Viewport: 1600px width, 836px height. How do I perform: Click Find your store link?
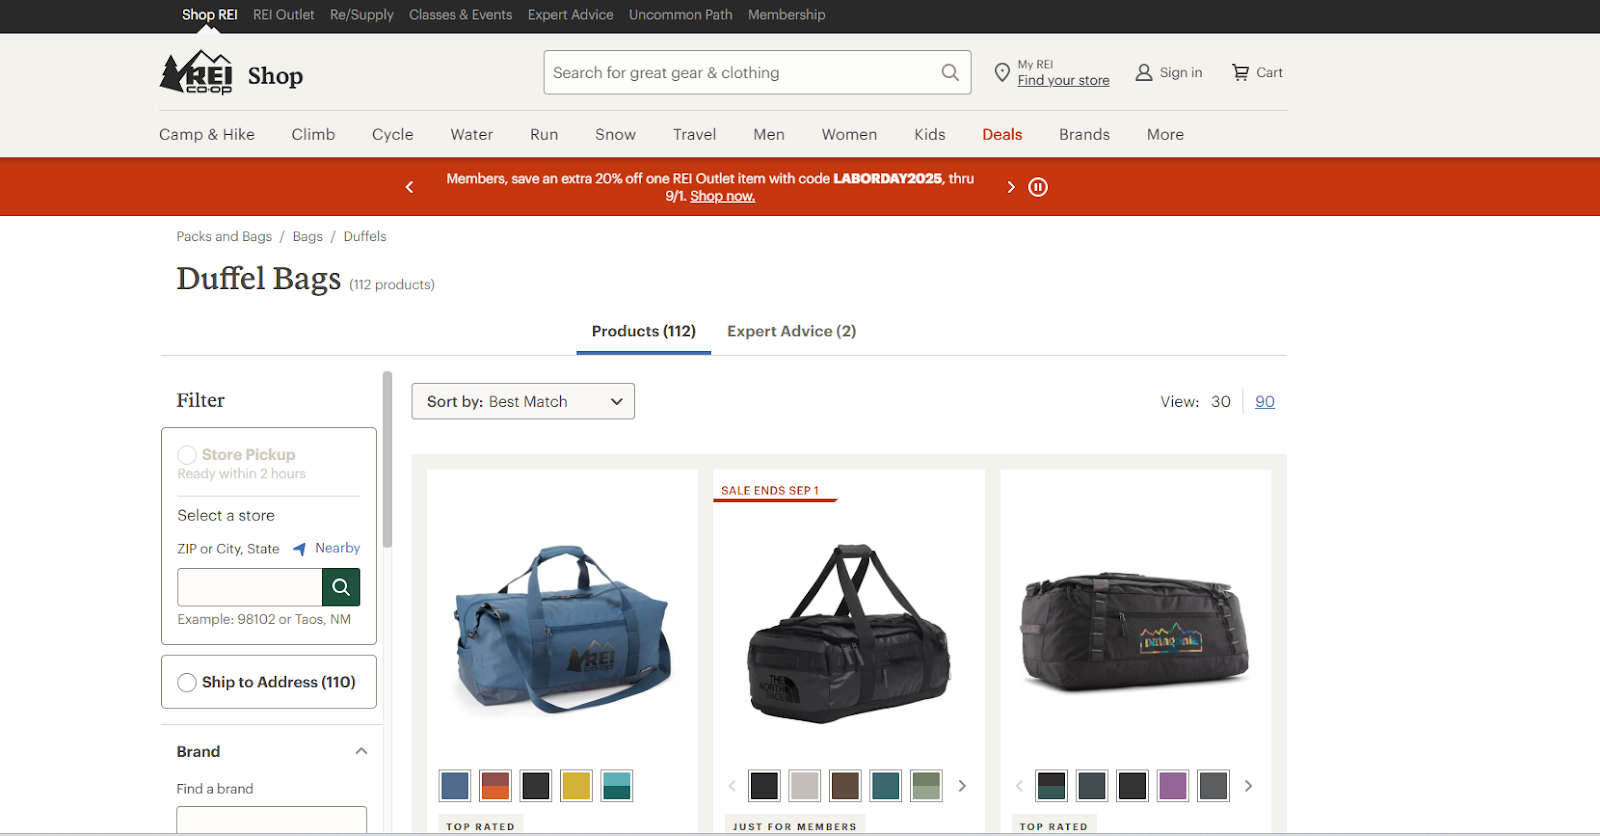[x=1063, y=80]
